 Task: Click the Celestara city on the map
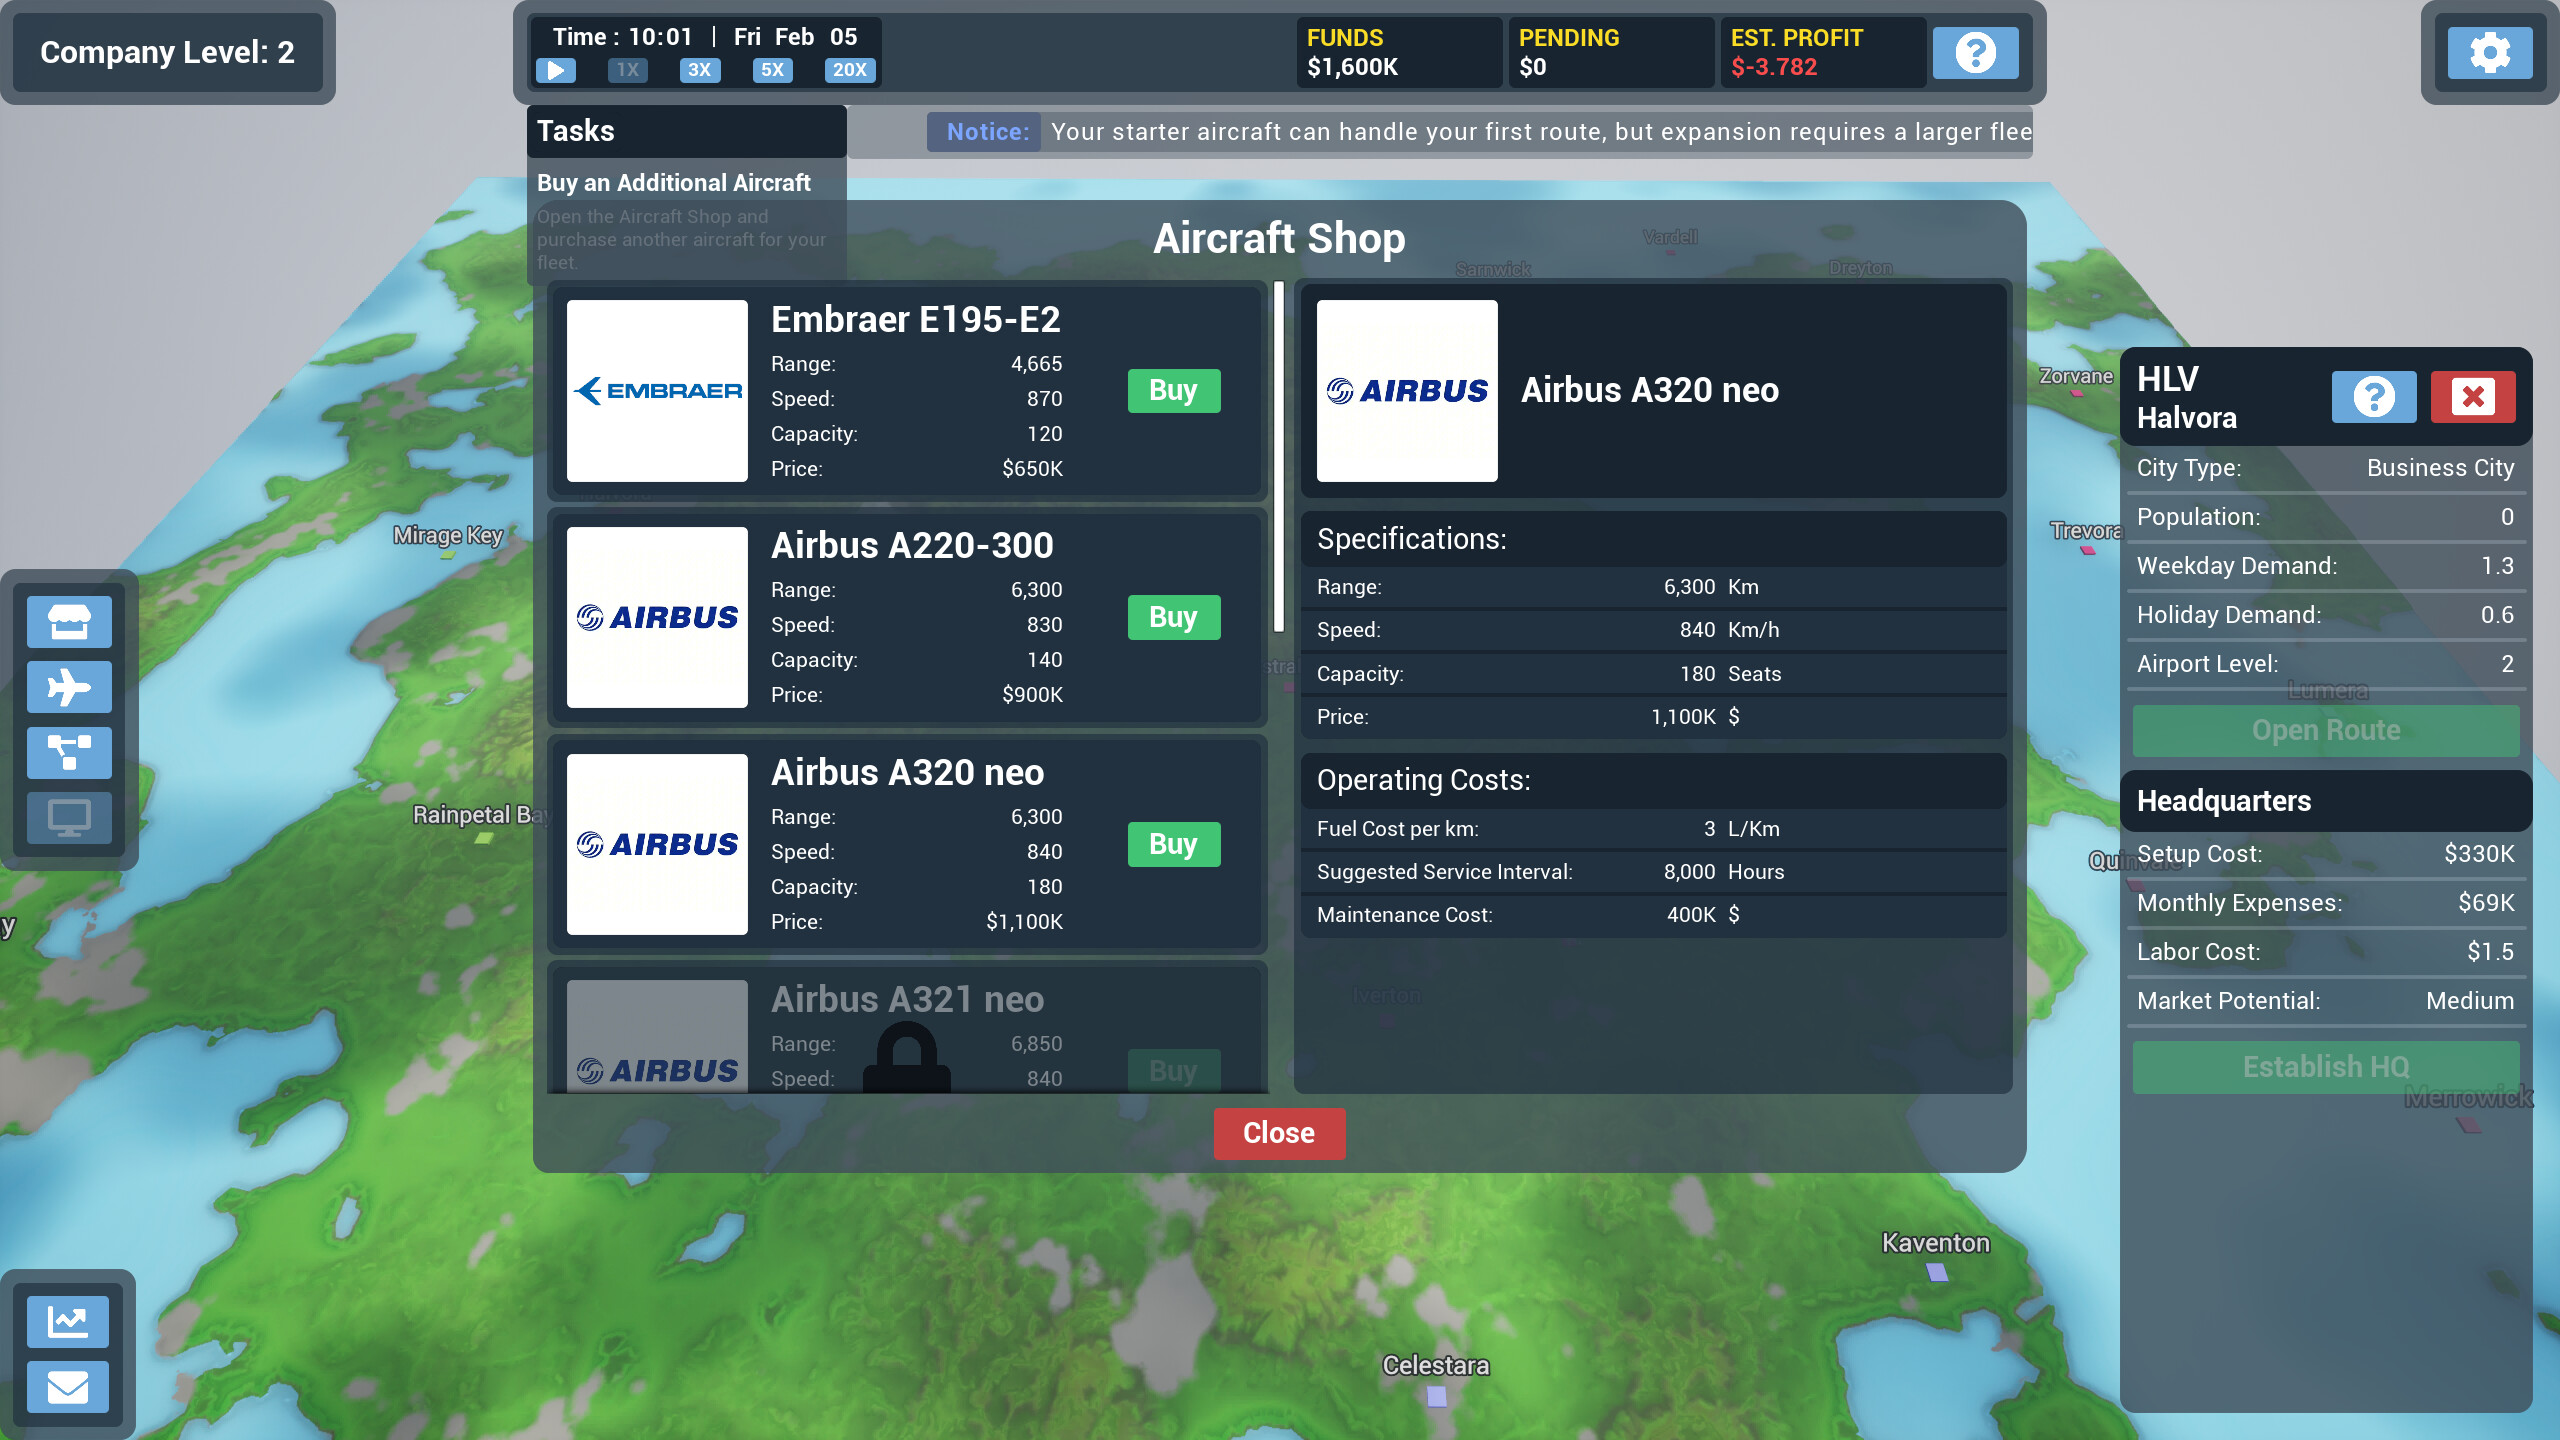(1437, 1396)
